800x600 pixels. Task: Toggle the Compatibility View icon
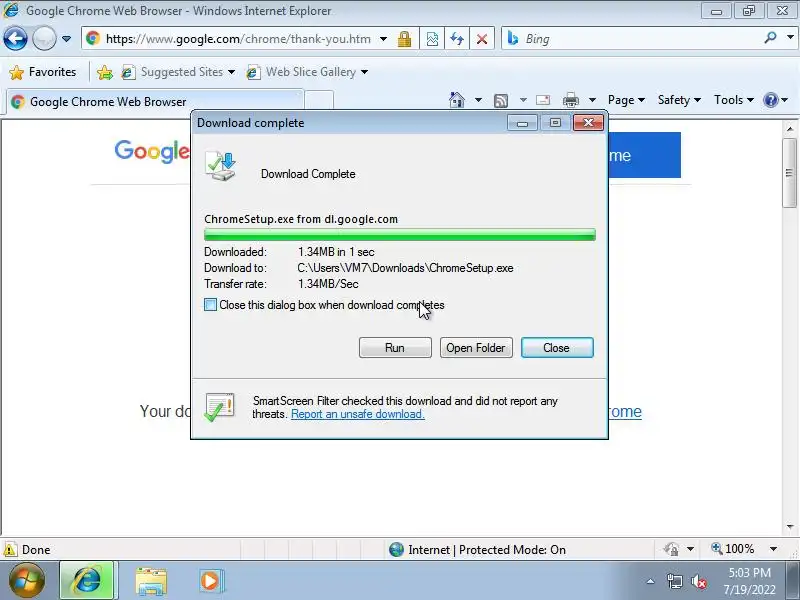[432, 39]
